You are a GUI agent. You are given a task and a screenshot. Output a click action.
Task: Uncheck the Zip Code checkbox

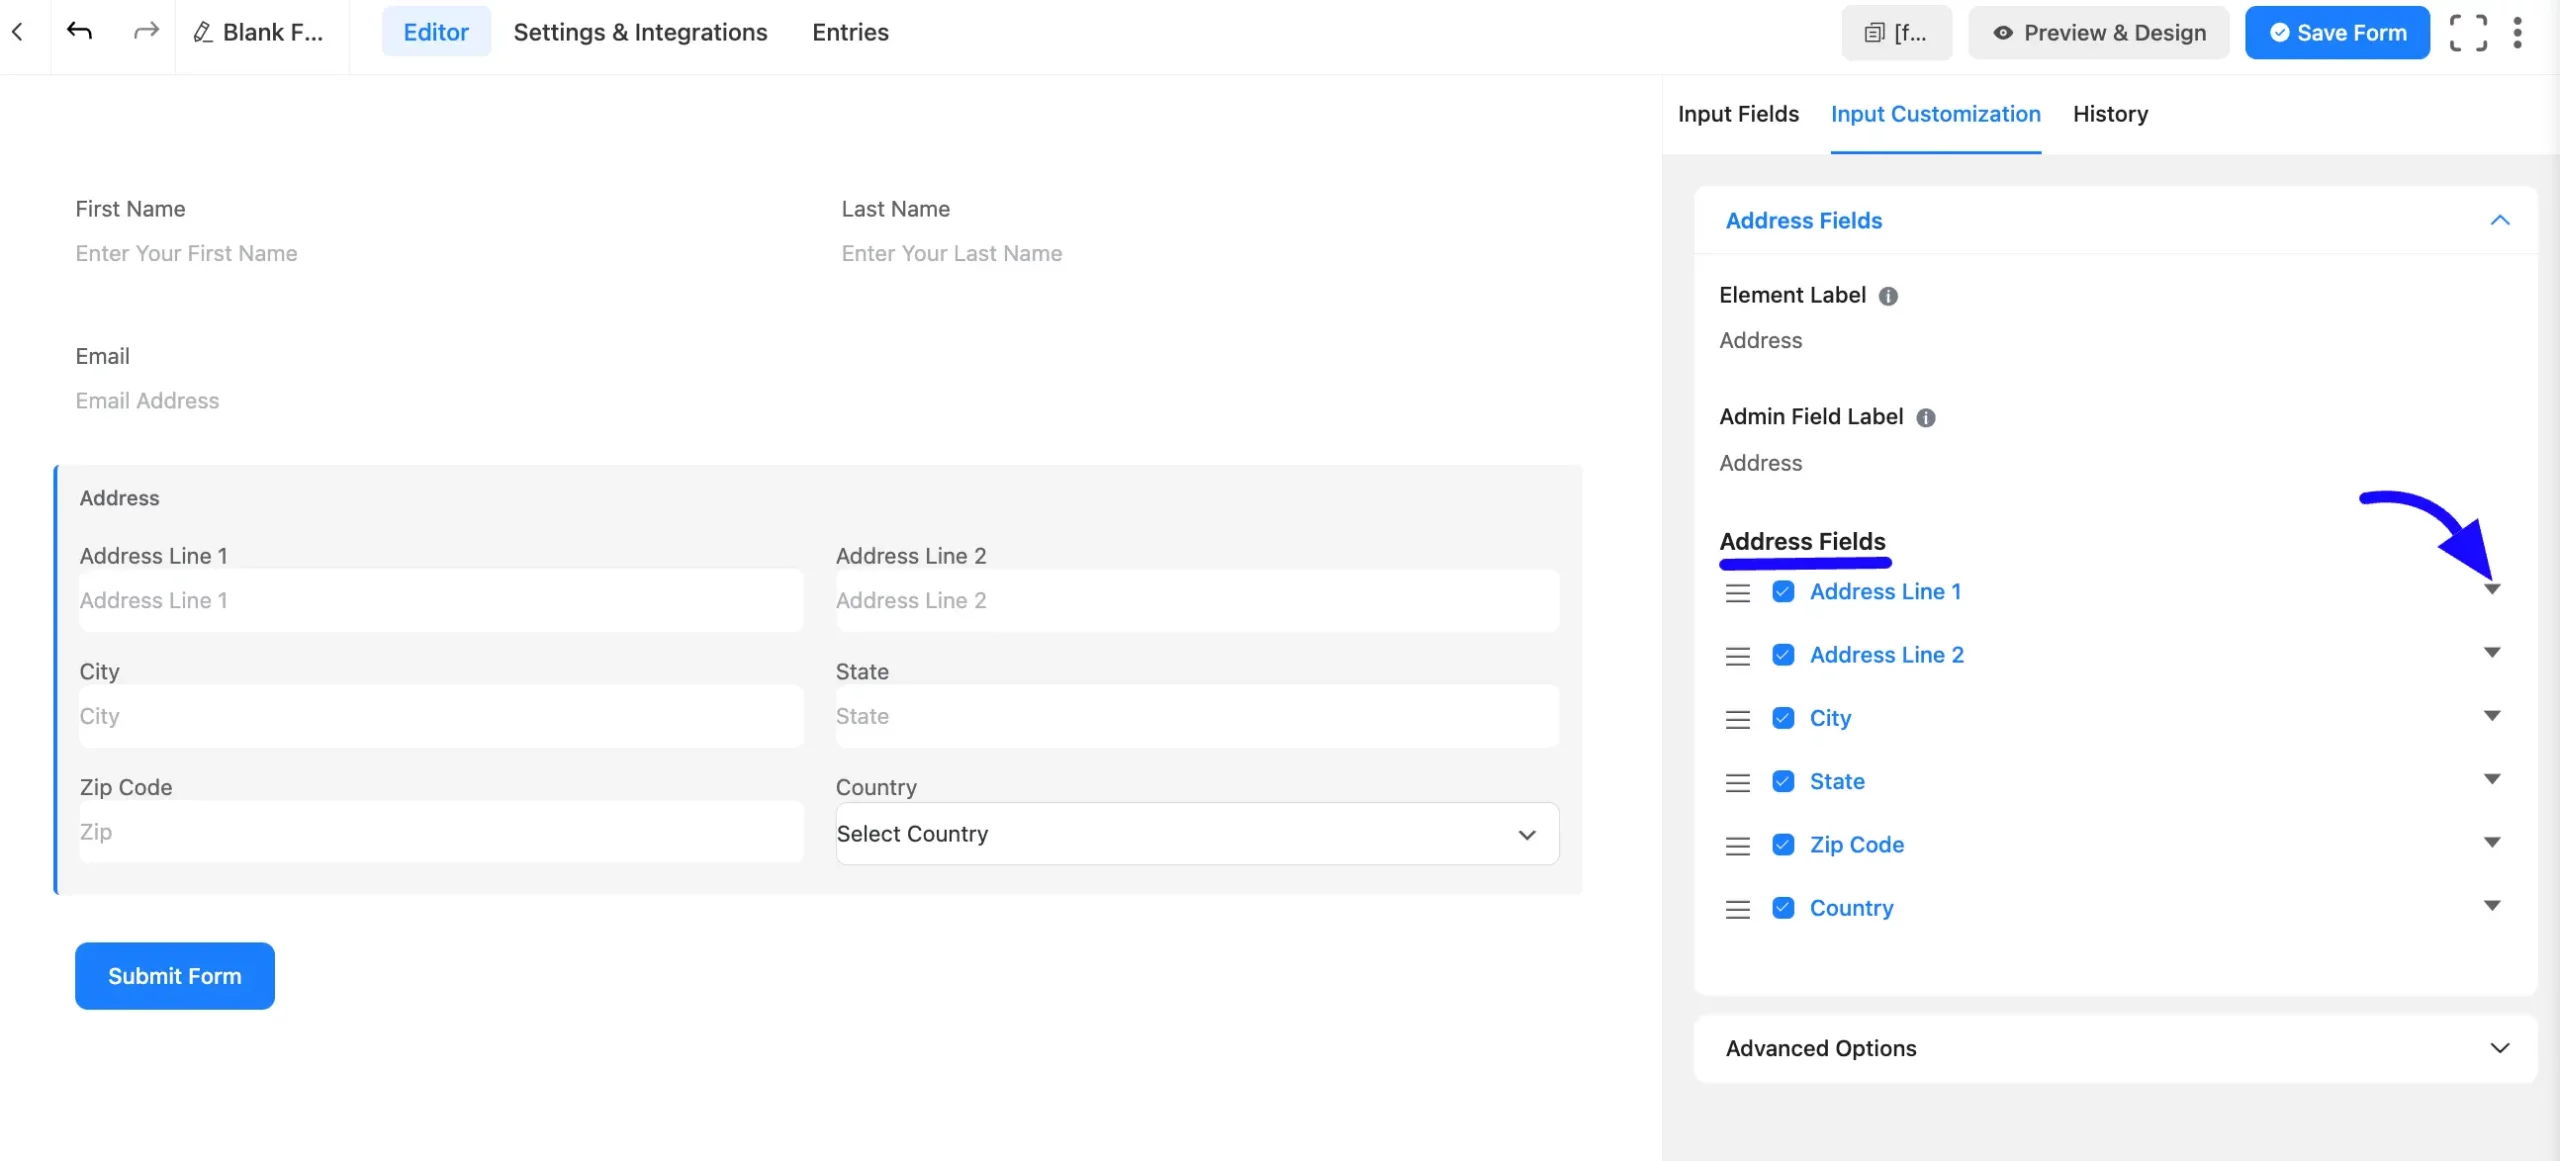(x=1783, y=845)
